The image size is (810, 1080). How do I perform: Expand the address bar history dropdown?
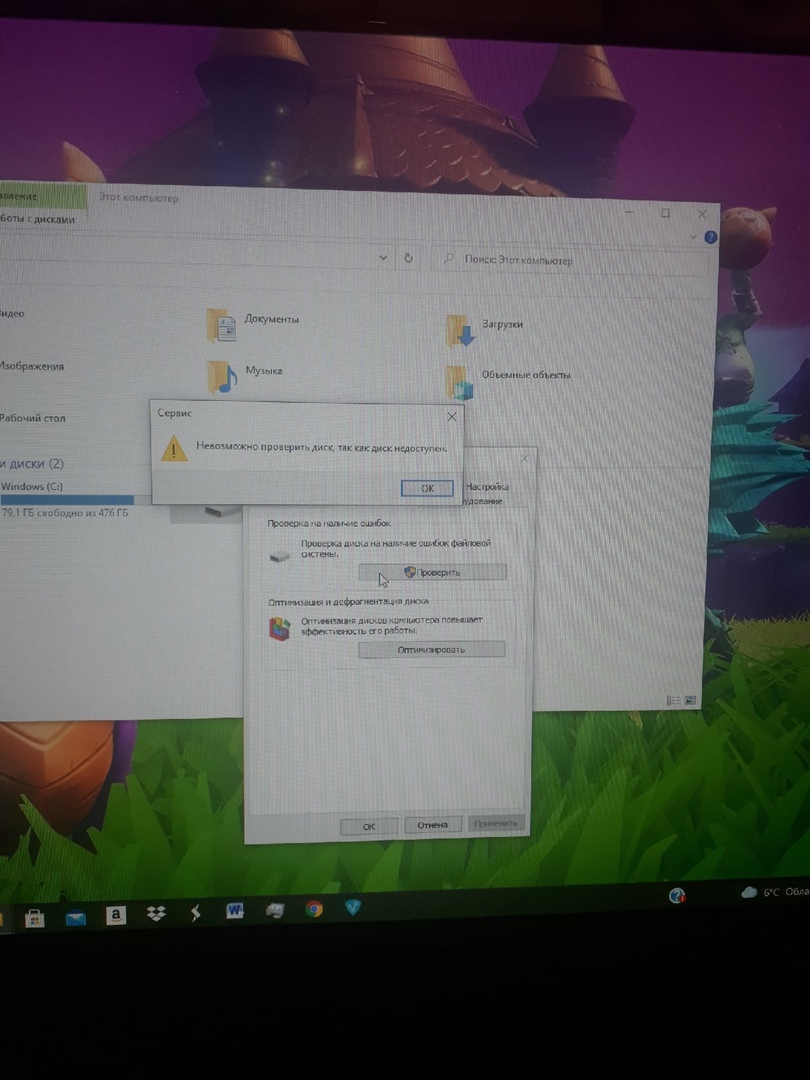[x=383, y=258]
